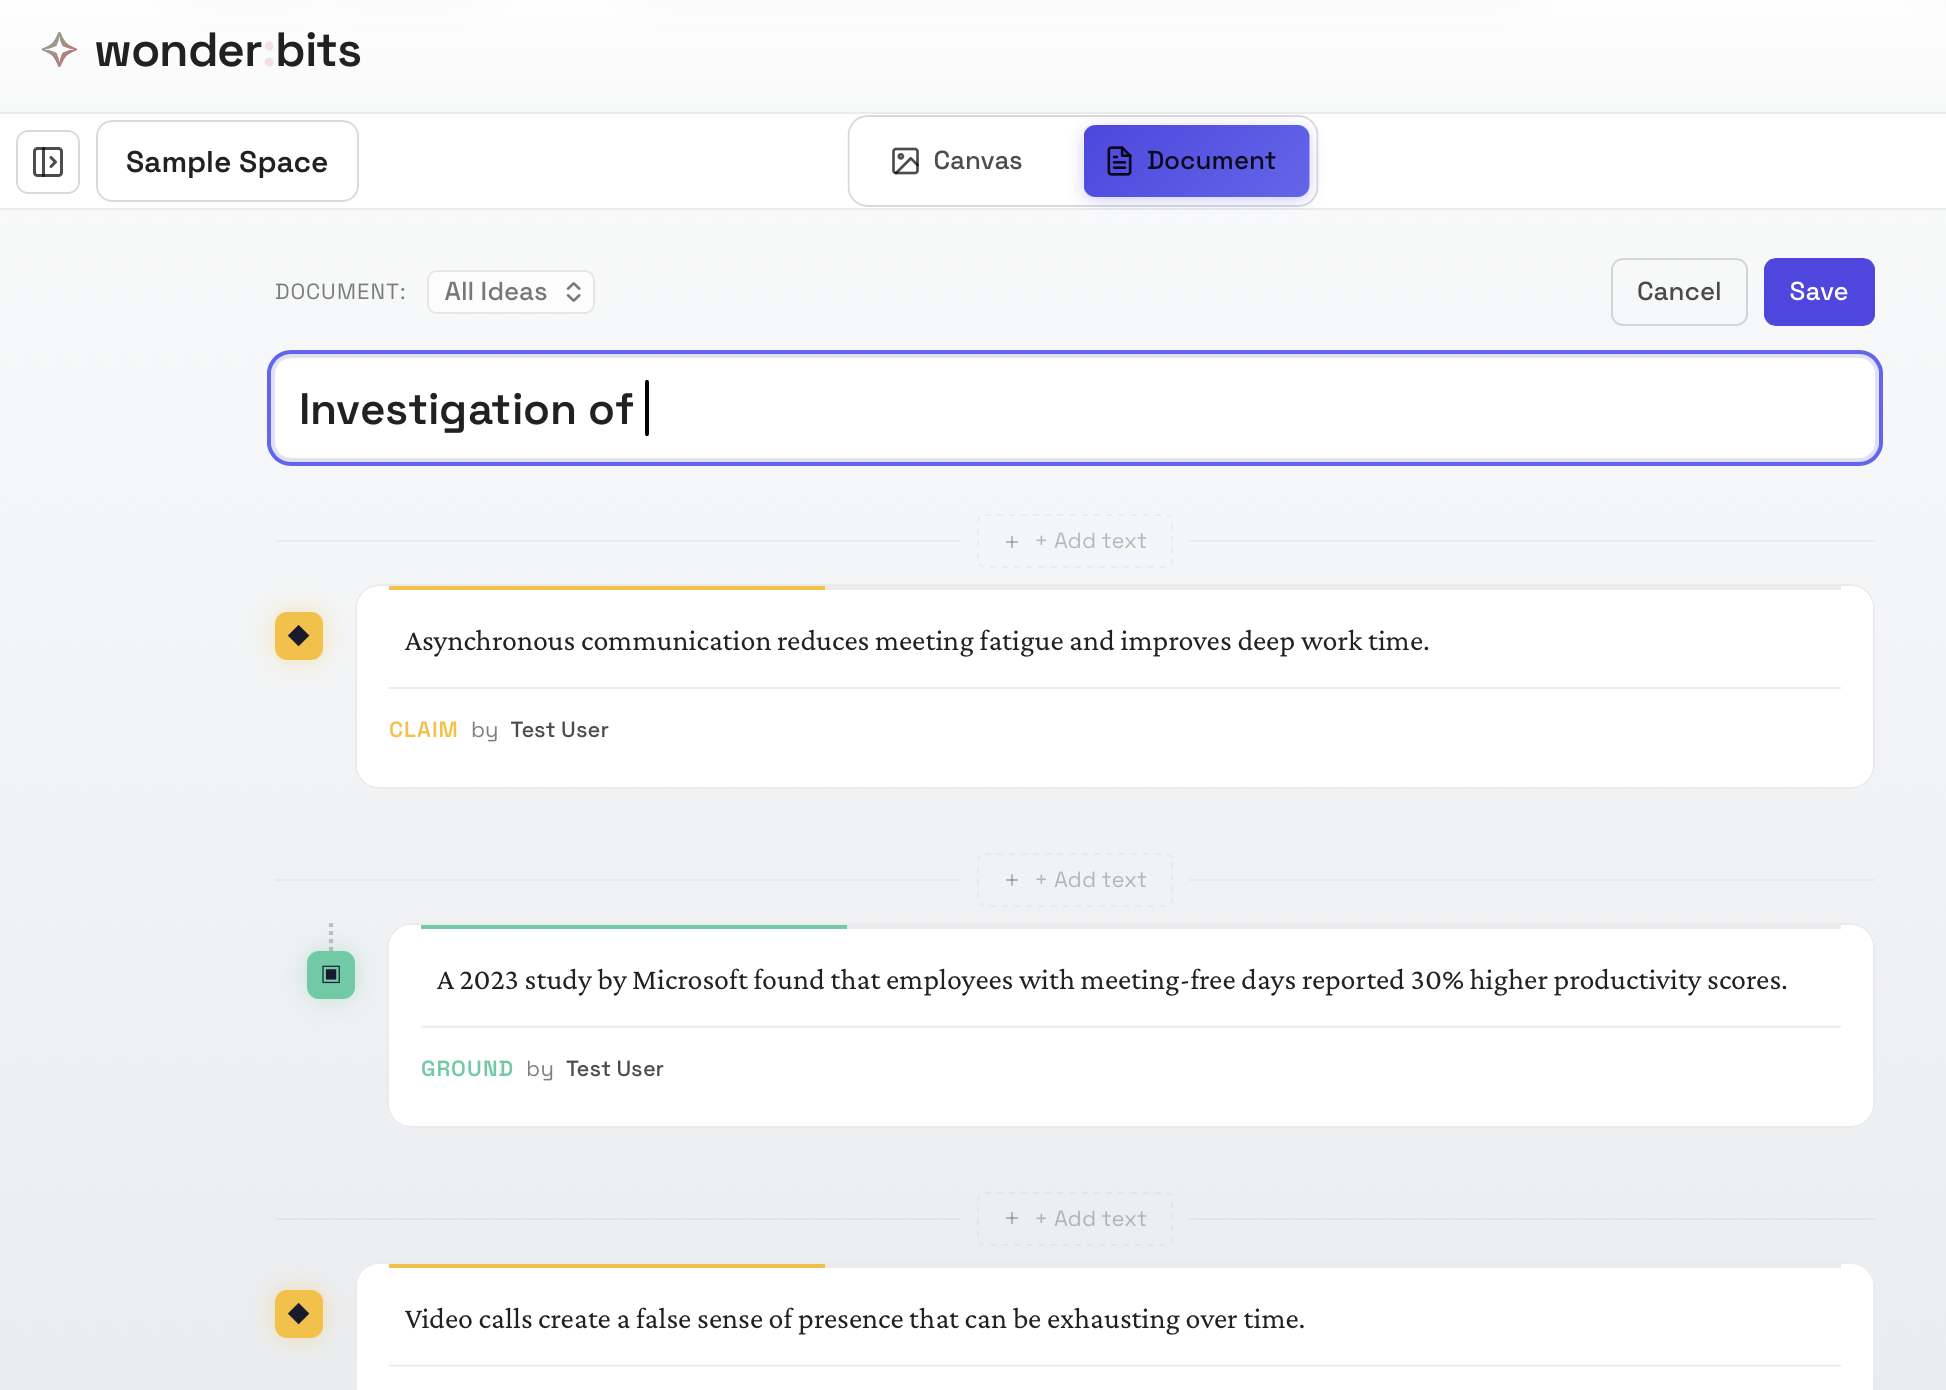Click the All Ideas chevron arrows

tap(574, 292)
